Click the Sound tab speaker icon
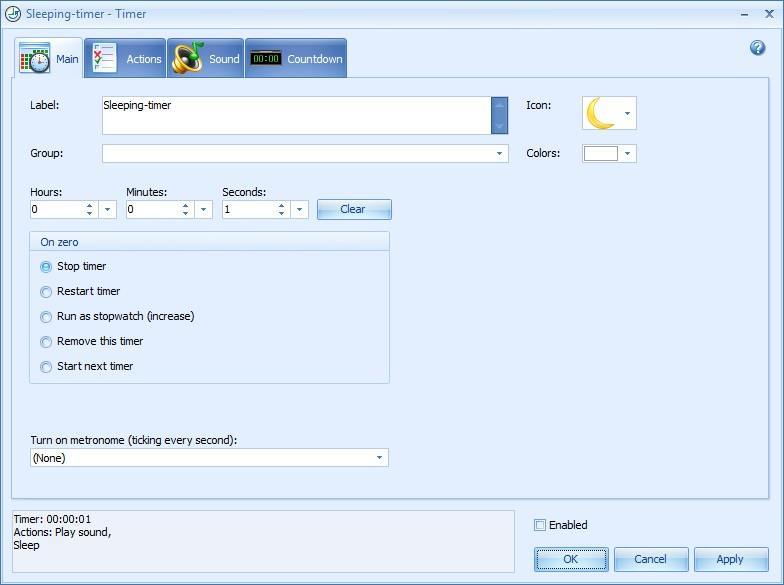Image resolution: width=784 pixels, height=585 pixels. click(x=188, y=58)
